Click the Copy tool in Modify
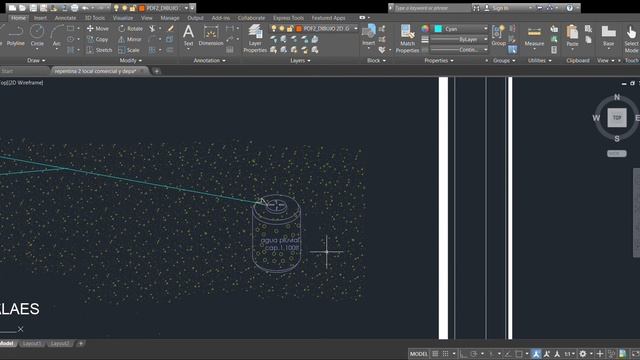The height and width of the screenshot is (360, 640). pos(98,39)
